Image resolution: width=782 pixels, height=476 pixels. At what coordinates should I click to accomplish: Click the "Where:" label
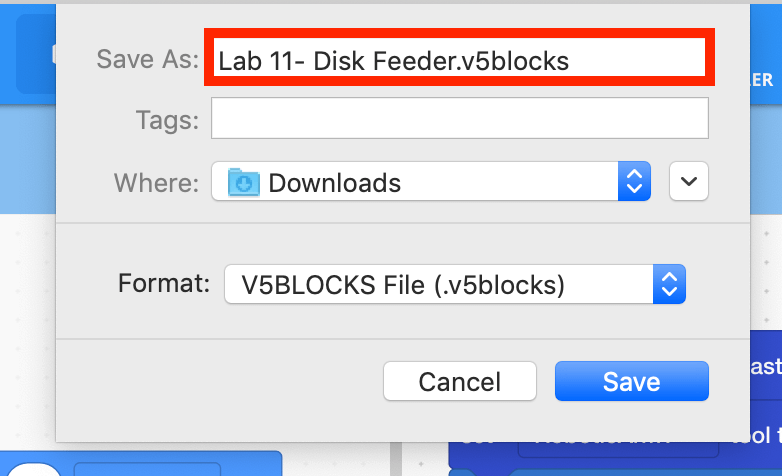pyautogui.click(x=155, y=183)
